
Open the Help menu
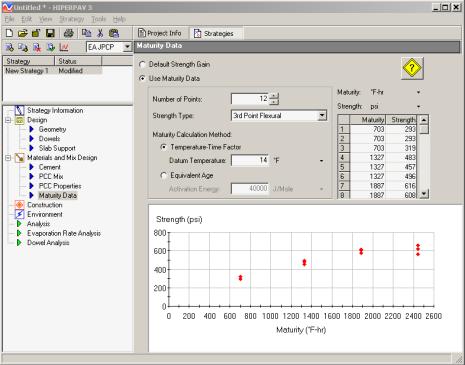(119, 19)
